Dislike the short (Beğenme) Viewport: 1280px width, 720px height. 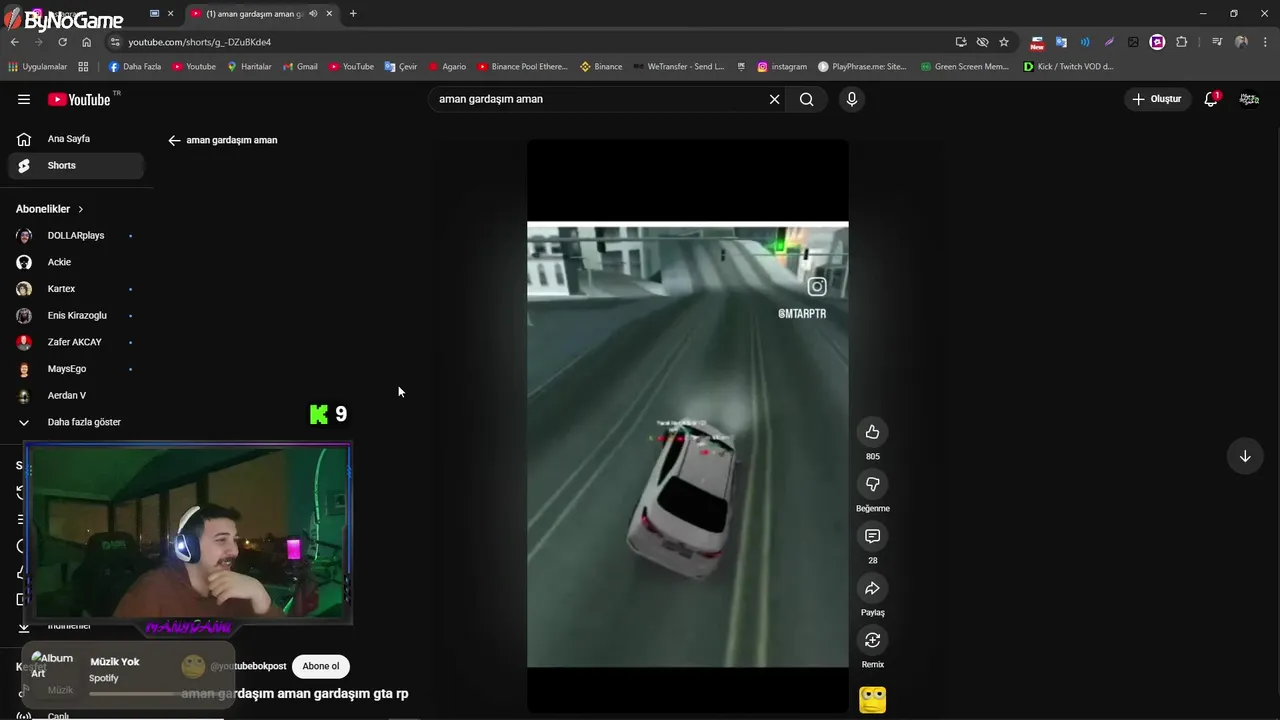[872, 484]
